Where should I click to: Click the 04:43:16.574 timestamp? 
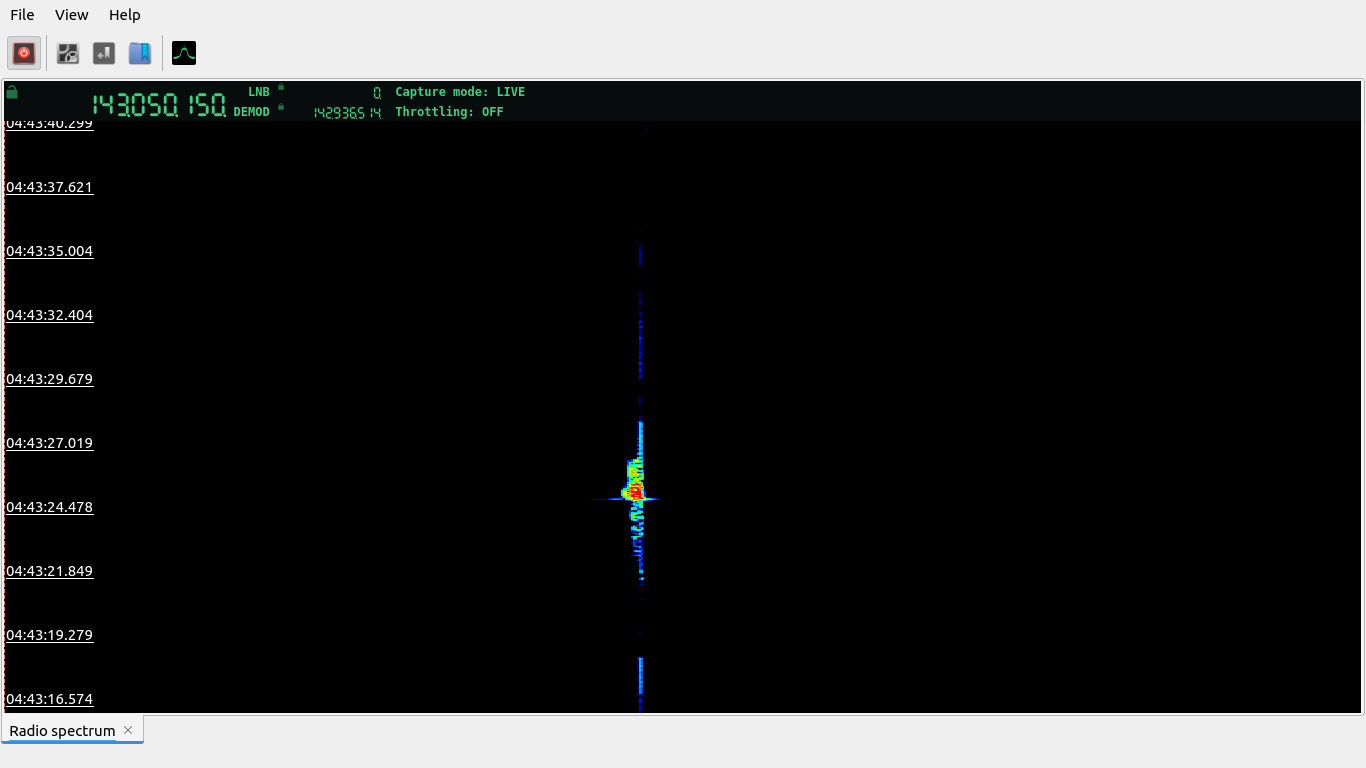(x=50, y=699)
